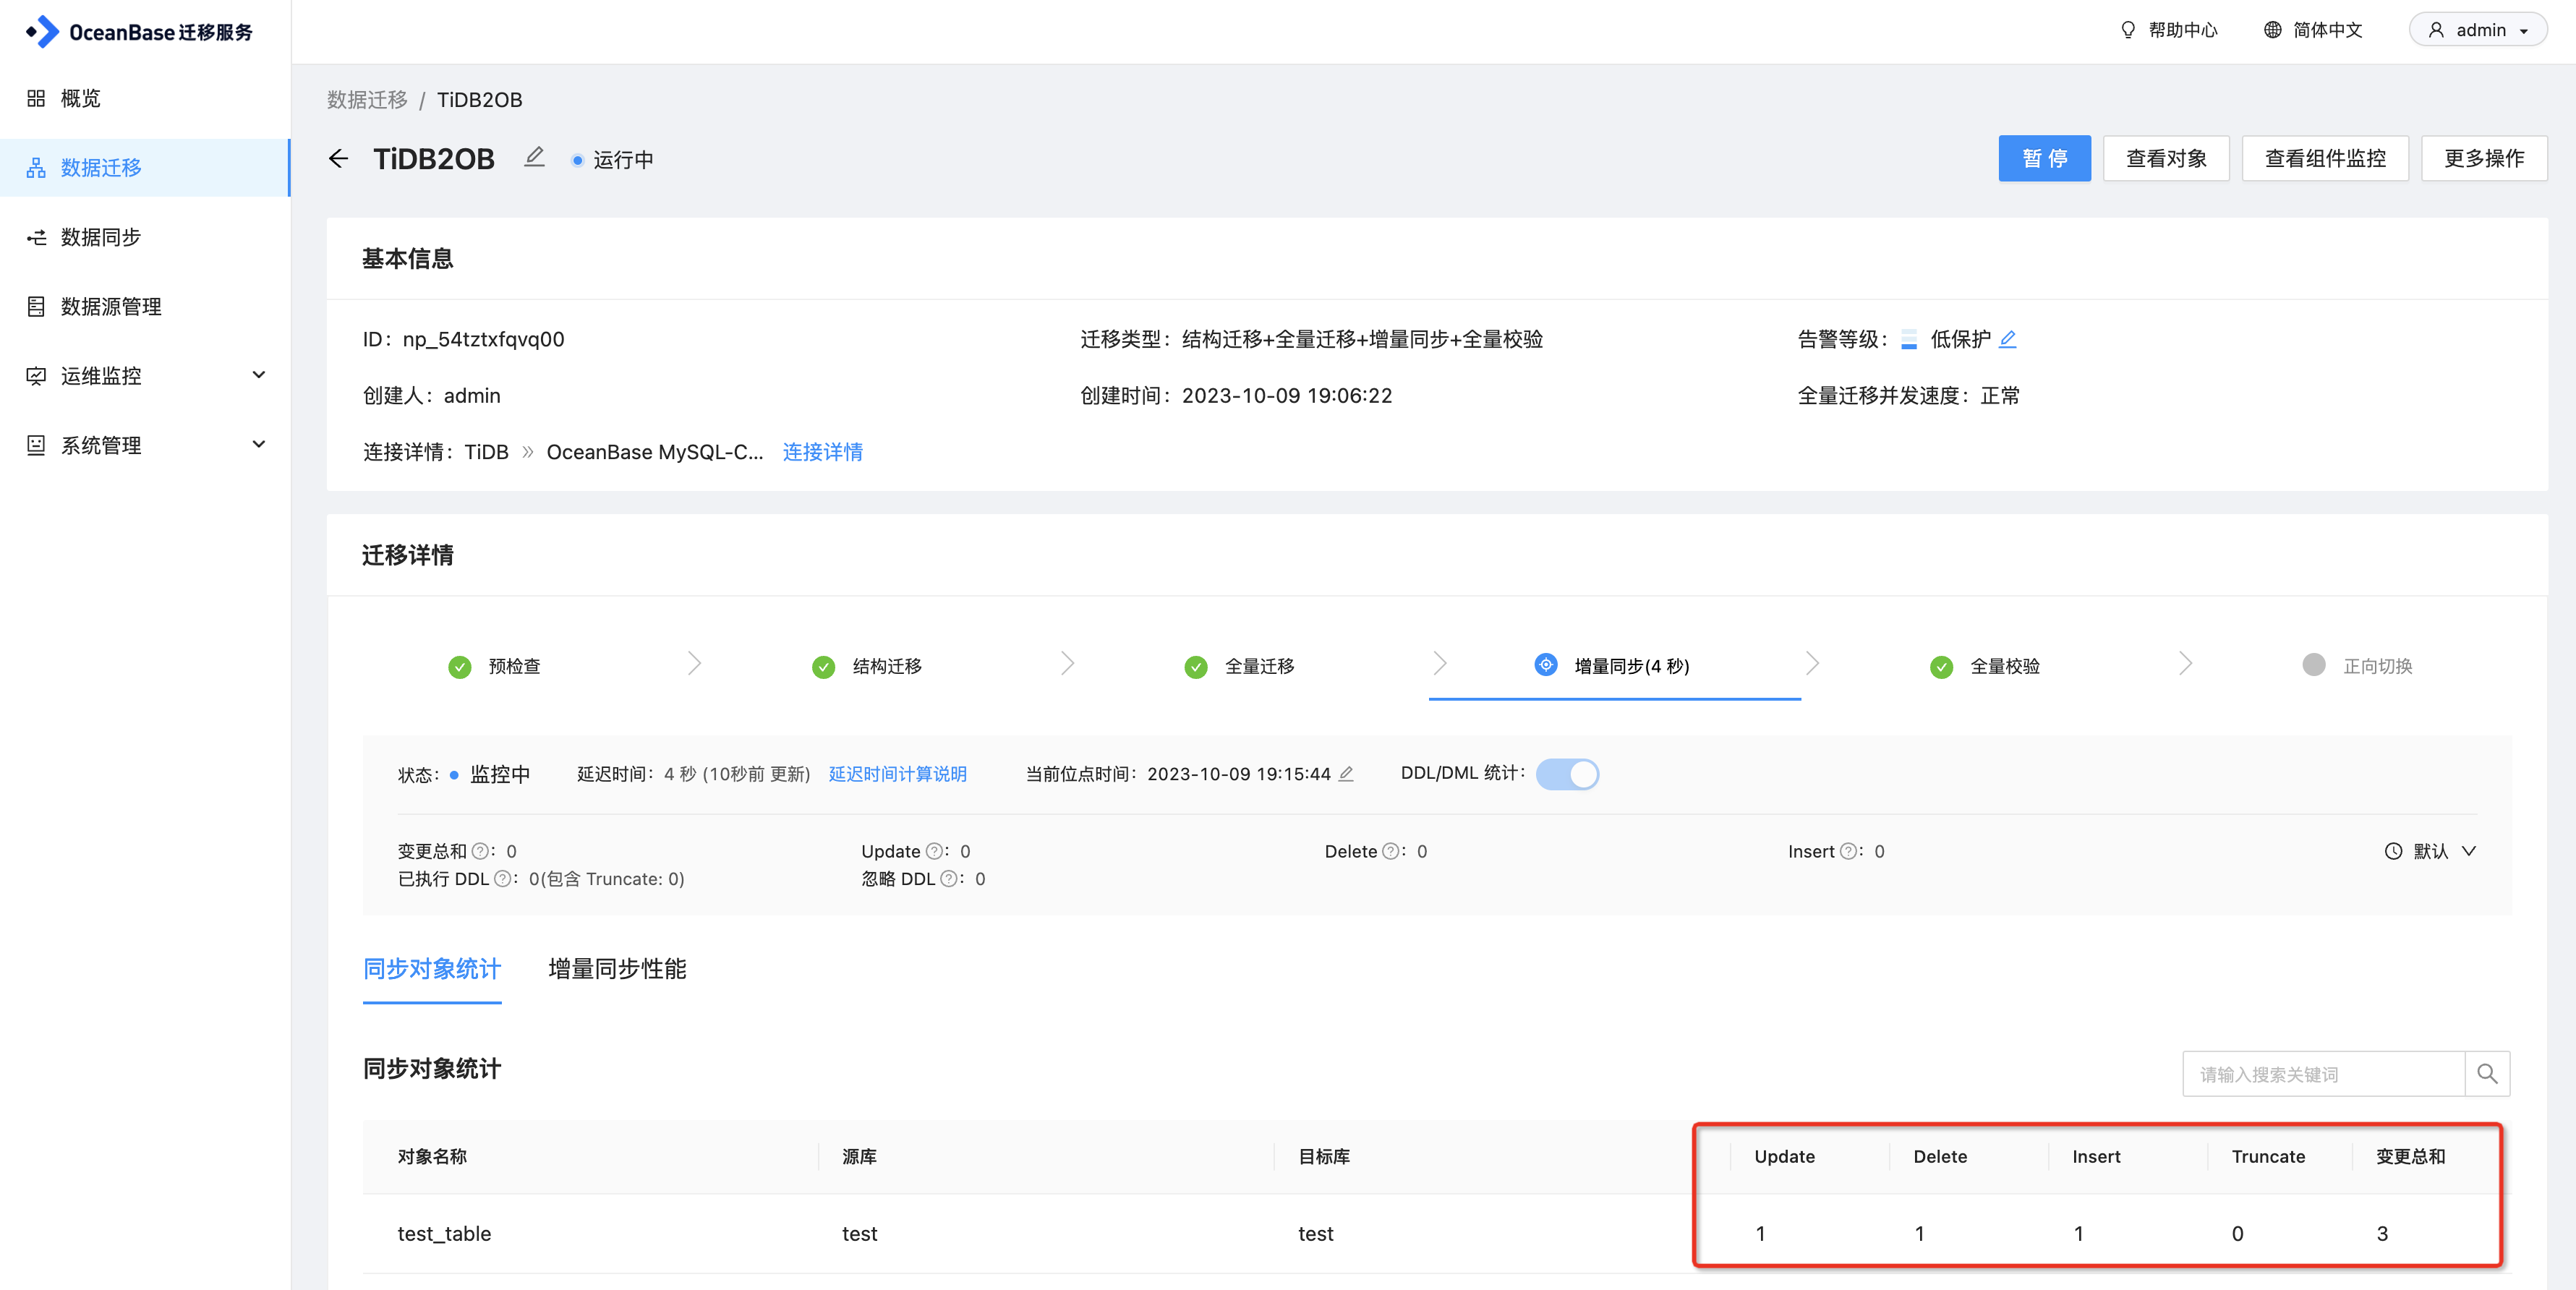
Task: Expand the 运维监控 menu chevron
Action: (259, 375)
